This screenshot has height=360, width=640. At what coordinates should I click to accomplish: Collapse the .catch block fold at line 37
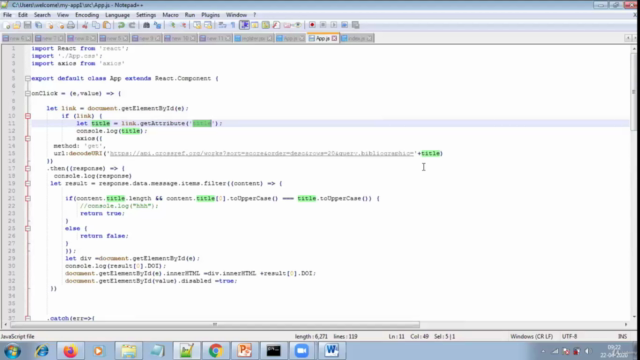tap(28, 318)
